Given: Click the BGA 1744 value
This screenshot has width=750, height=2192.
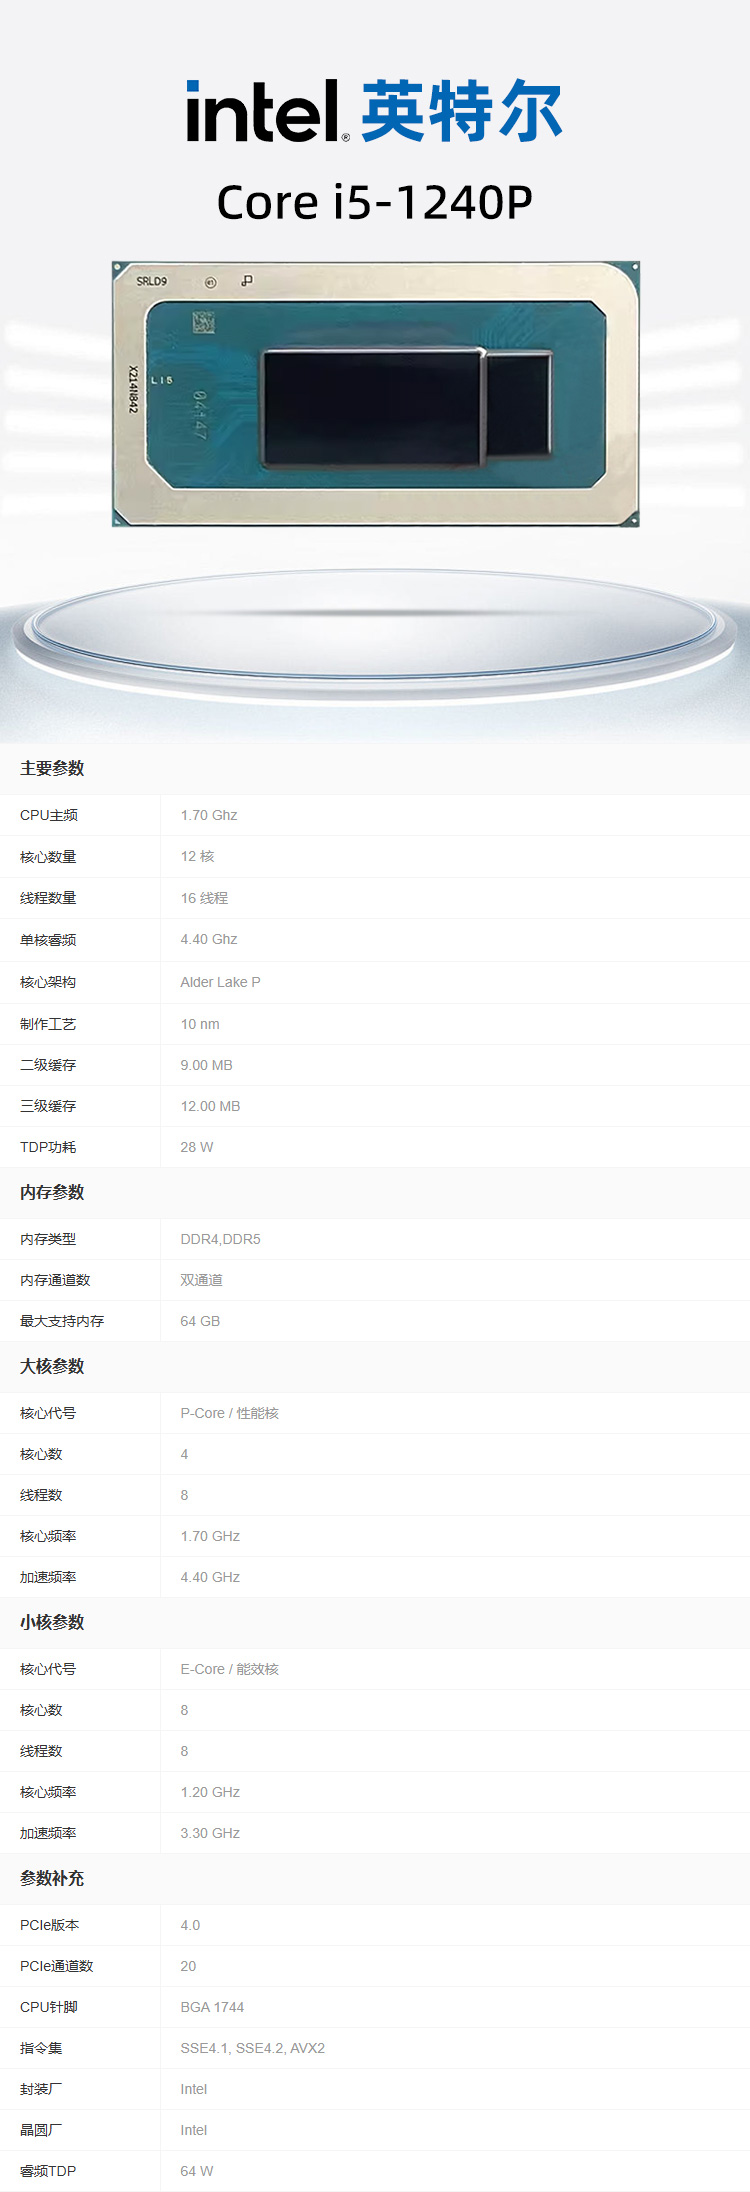Looking at the screenshot, I should [x=212, y=2007].
